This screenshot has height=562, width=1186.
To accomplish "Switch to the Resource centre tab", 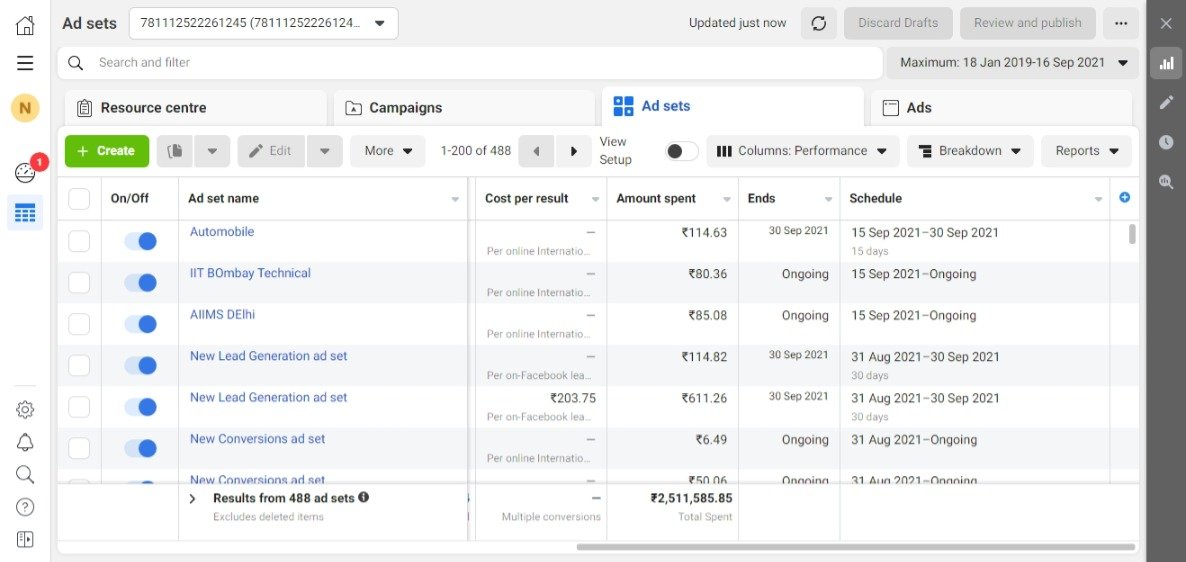I will (x=196, y=108).
